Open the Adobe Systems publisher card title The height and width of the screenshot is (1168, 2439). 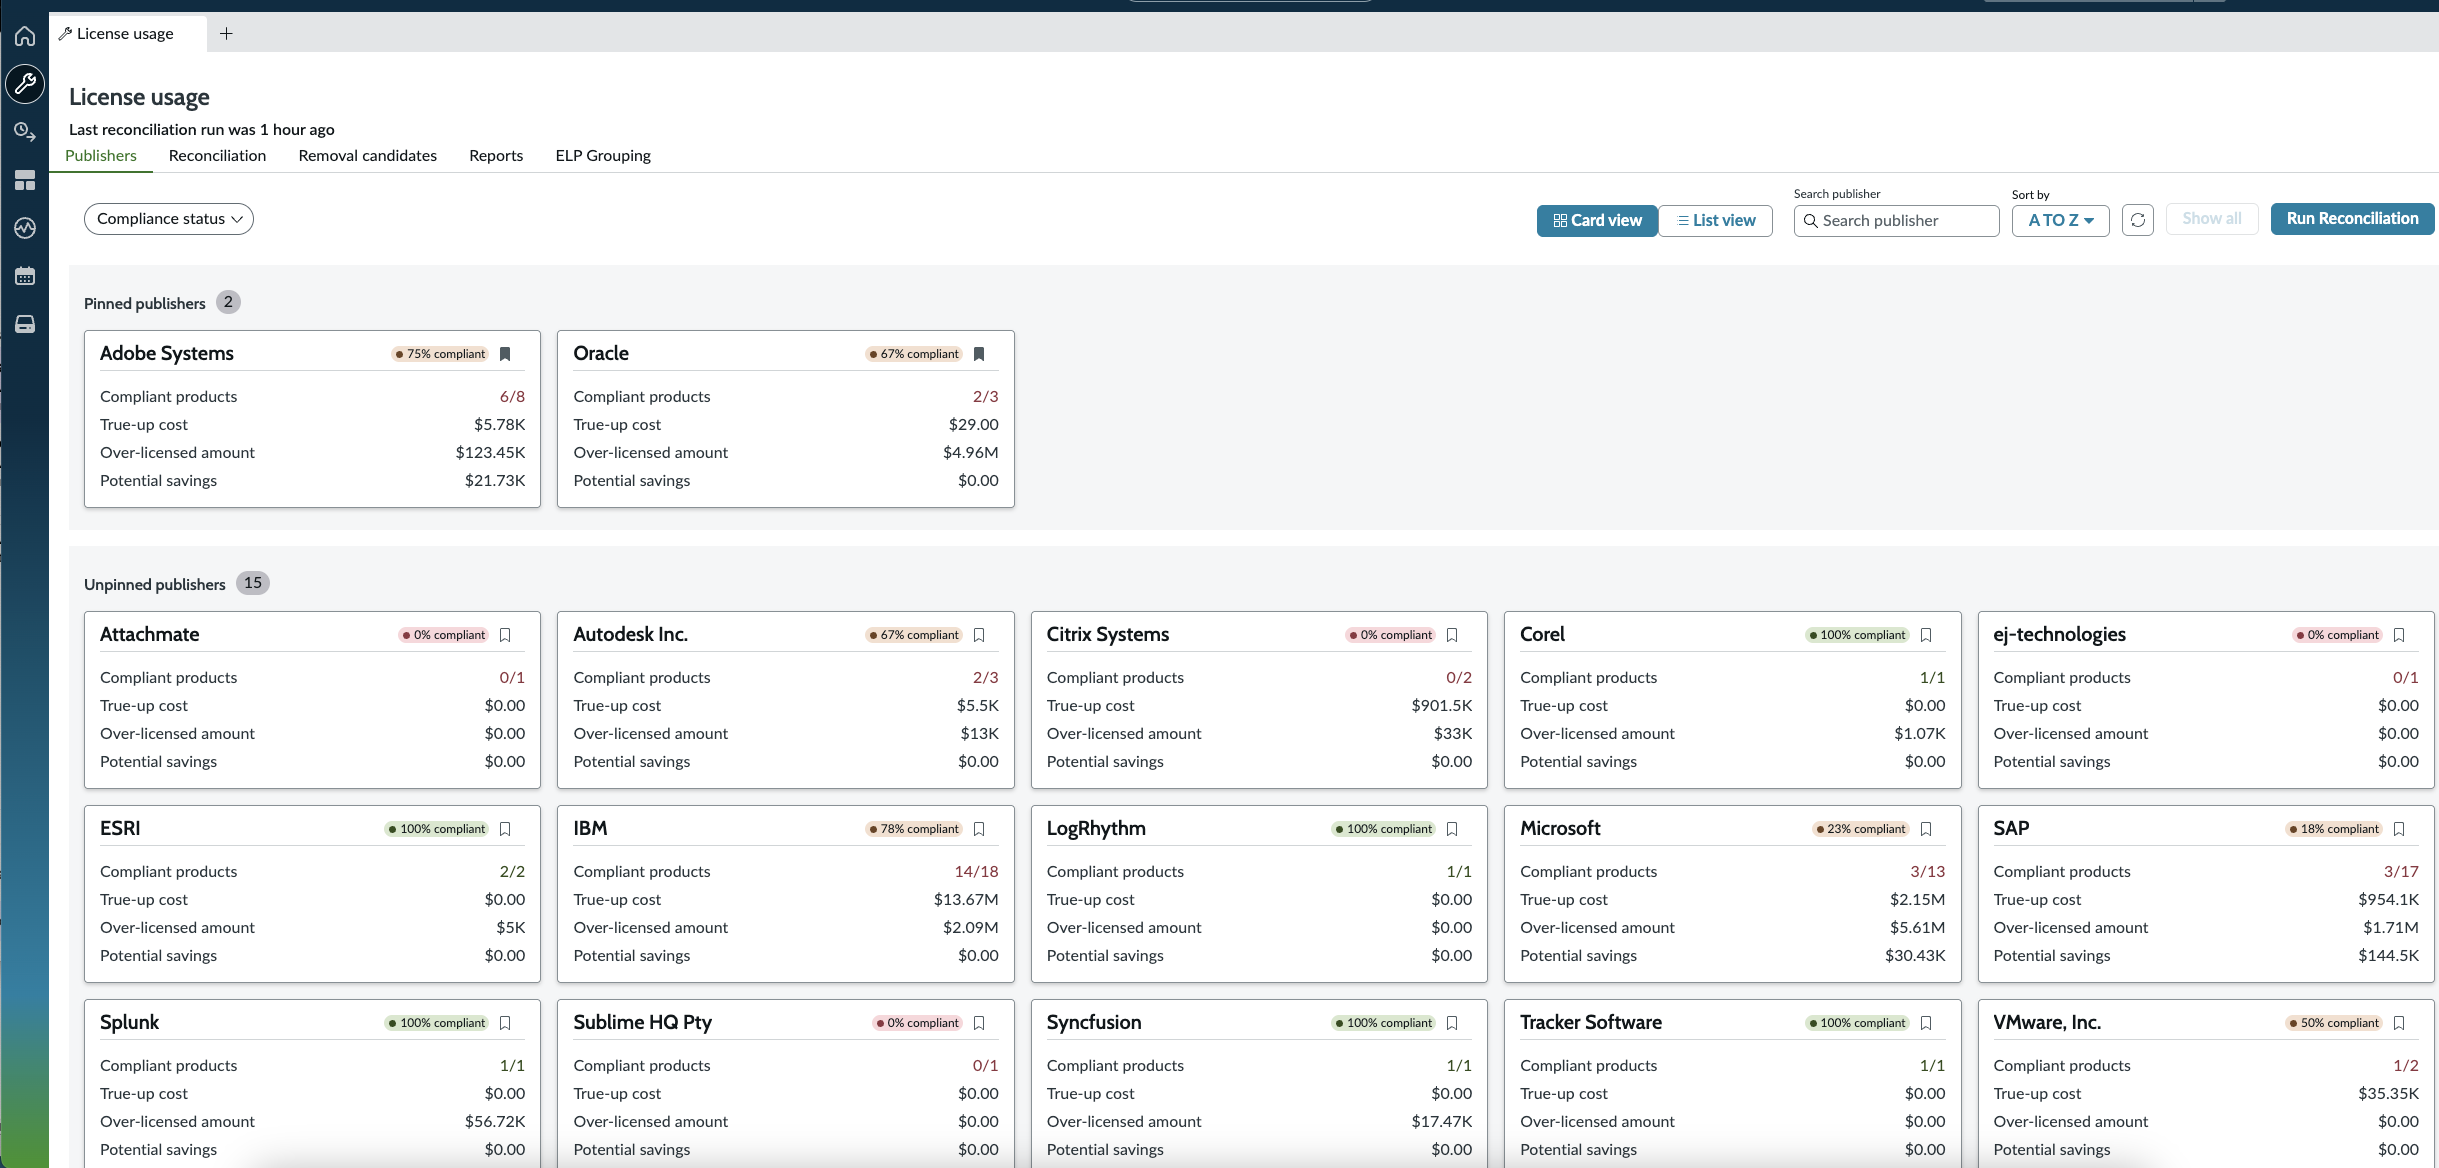[x=167, y=353]
